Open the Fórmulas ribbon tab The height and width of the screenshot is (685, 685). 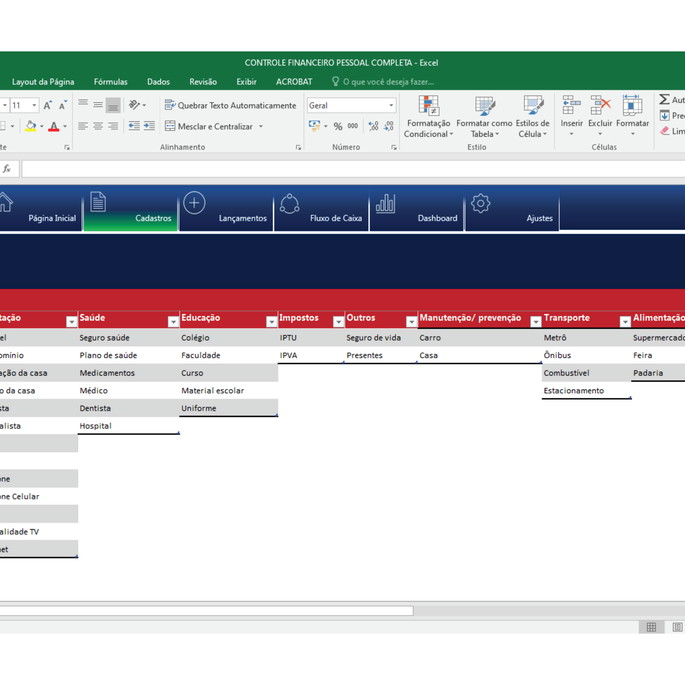tap(111, 82)
